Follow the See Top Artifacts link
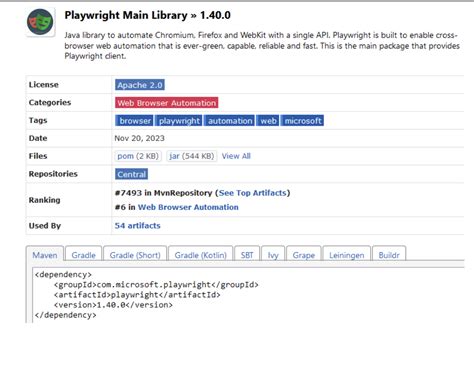The width and height of the screenshot is (474, 368). [x=252, y=193]
